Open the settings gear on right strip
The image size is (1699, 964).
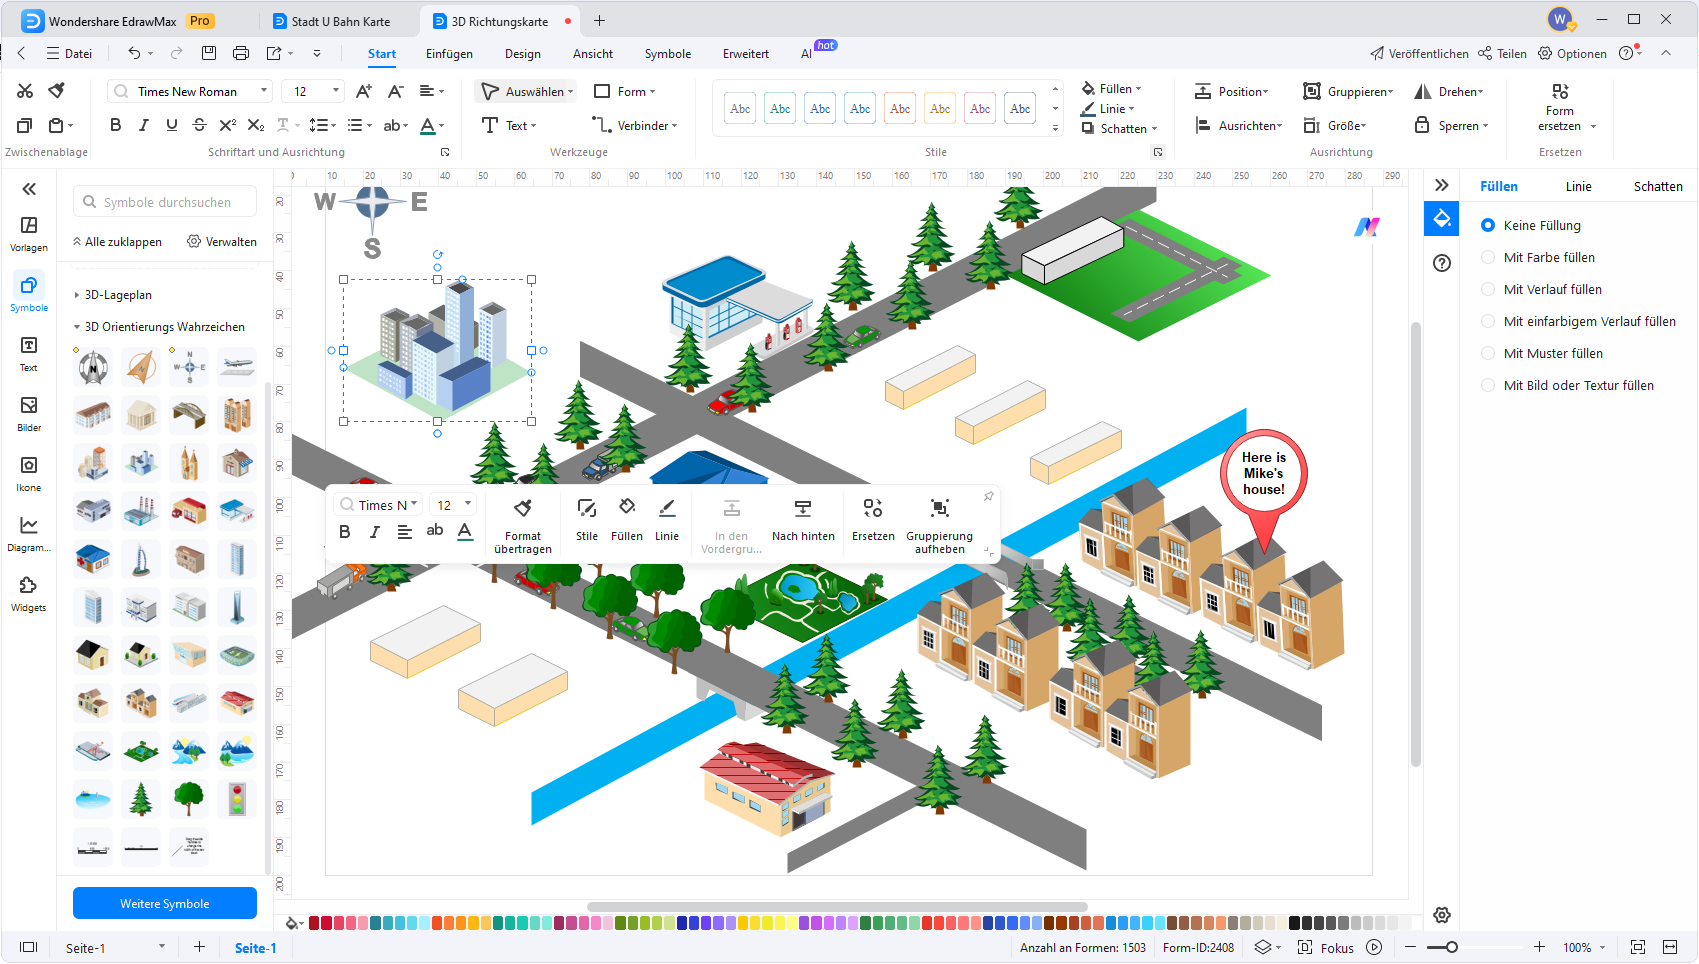pyautogui.click(x=1442, y=915)
